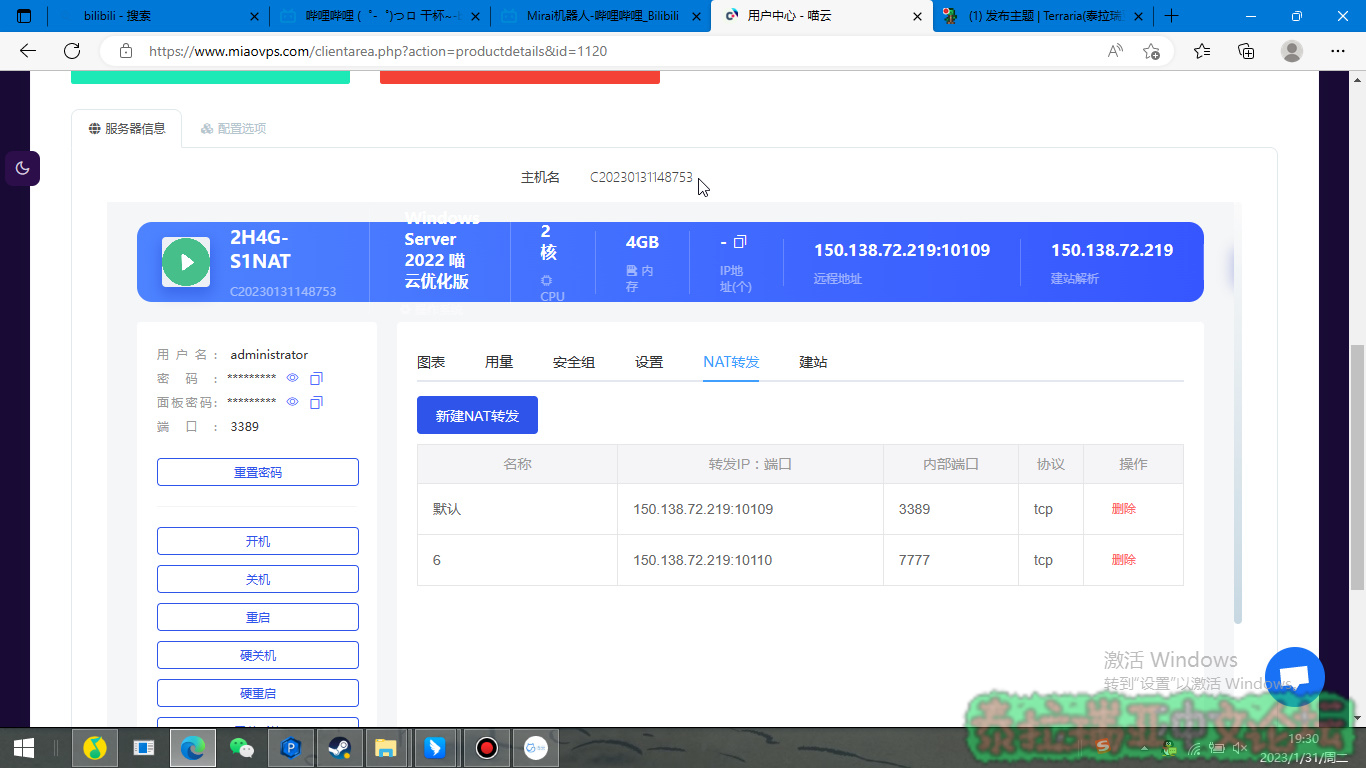Select the 安全组 tab
The image size is (1366, 768).
tap(574, 362)
